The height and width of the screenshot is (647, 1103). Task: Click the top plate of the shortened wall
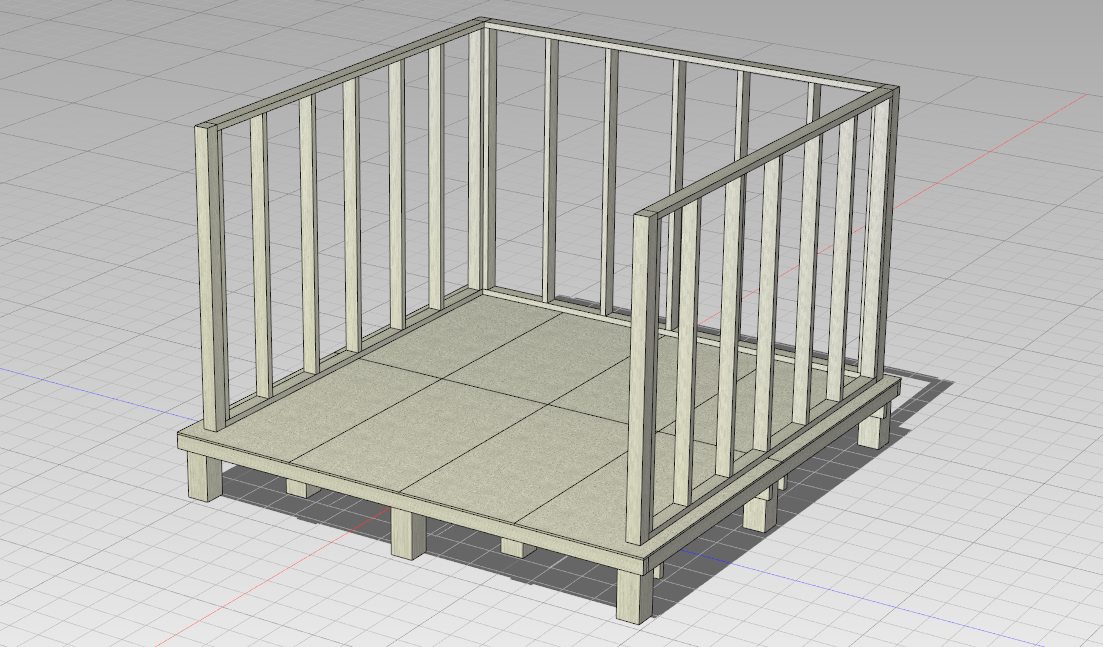point(767,150)
